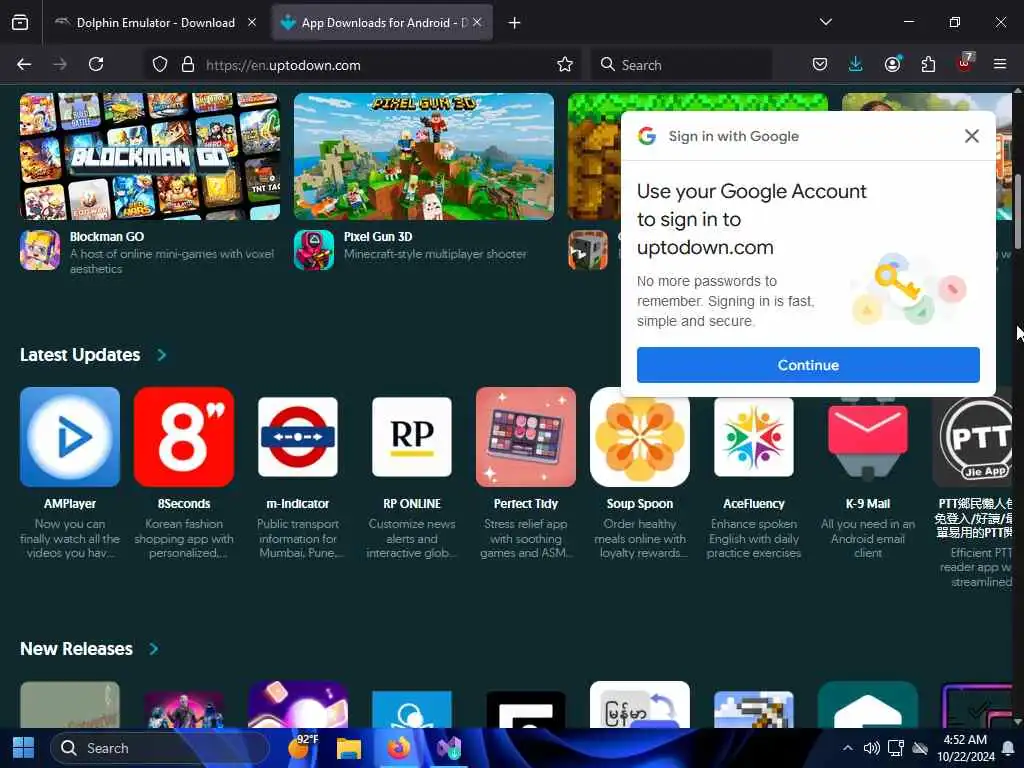The image size is (1024, 768).
Task: Click the Pixel Gun 3D title text
Action: [378, 236]
